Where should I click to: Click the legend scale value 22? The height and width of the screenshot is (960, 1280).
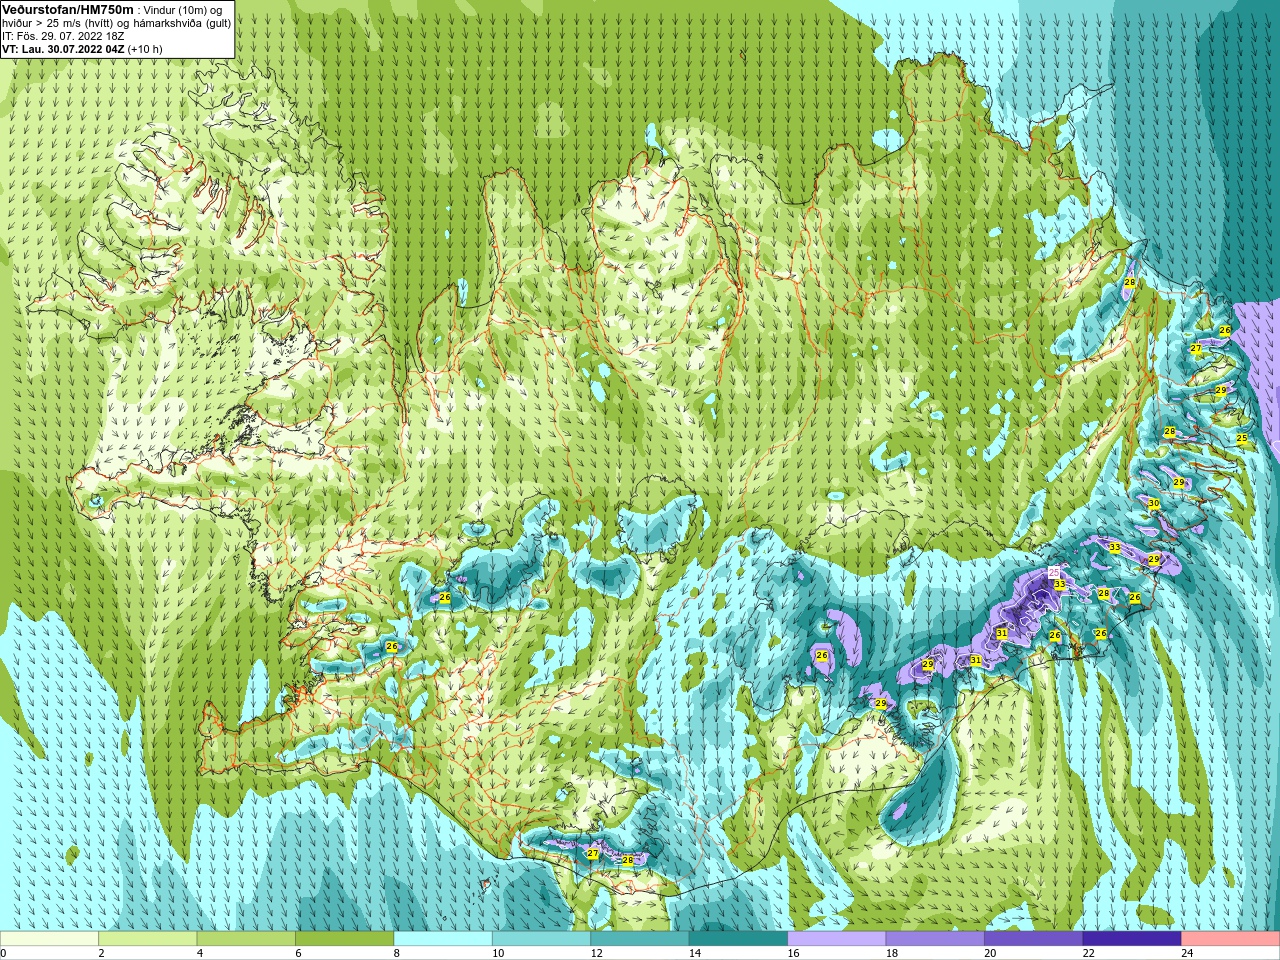(x=1089, y=953)
